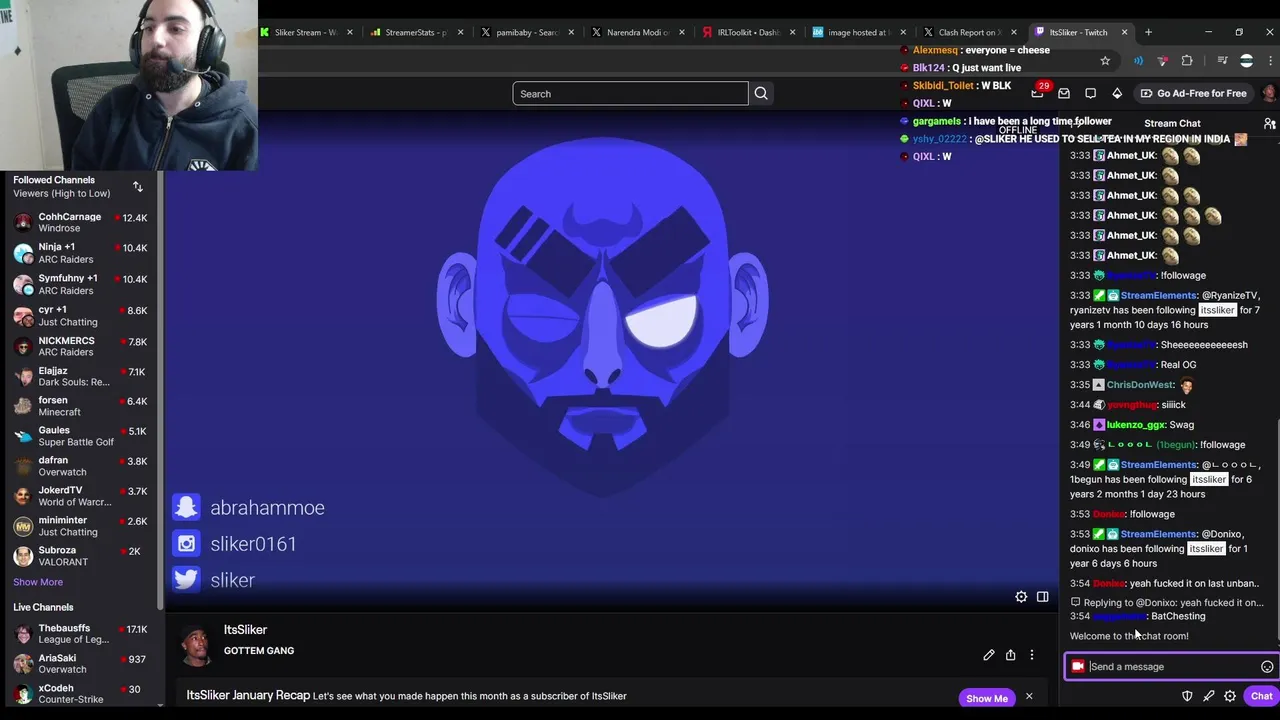Open the player settings gear icon
This screenshot has width=1280, height=720.
coord(1021,597)
